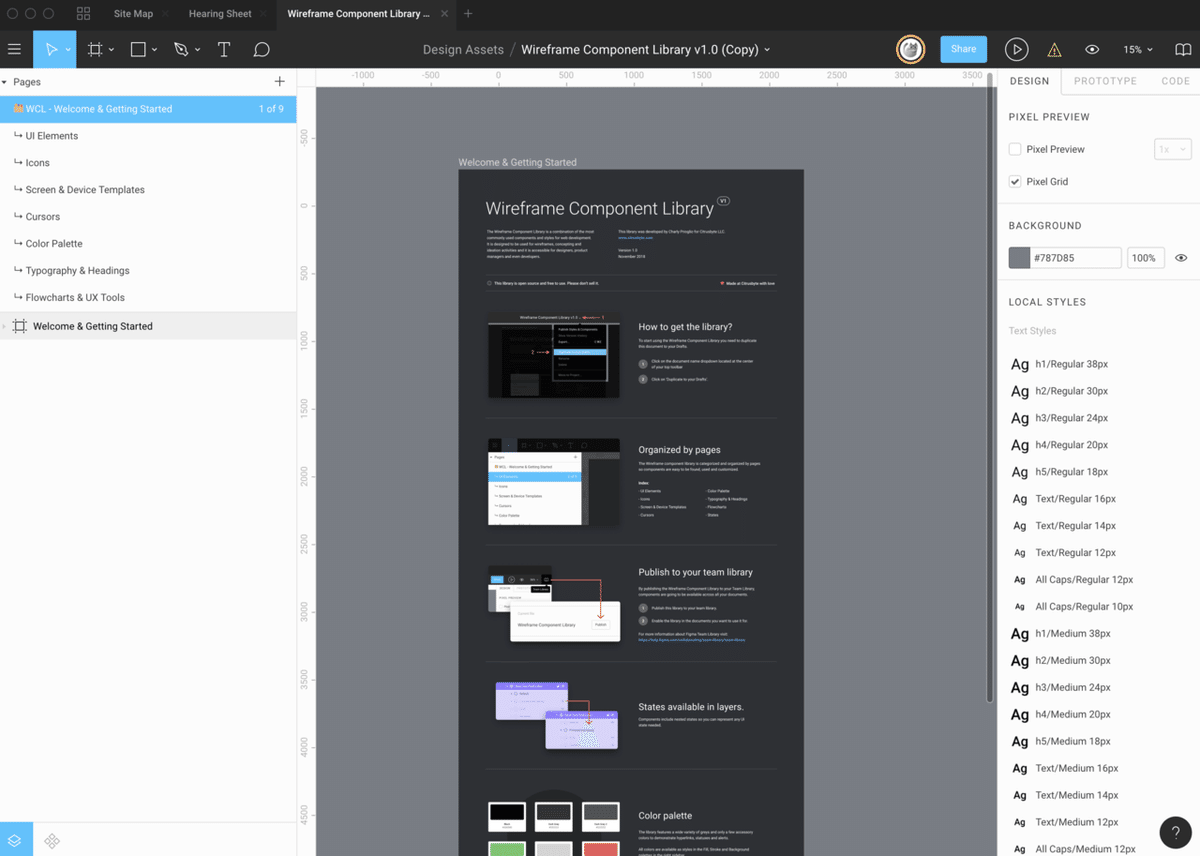The width and height of the screenshot is (1200, 856).
Task: Select the Move tool
Action: click(50, 49)
